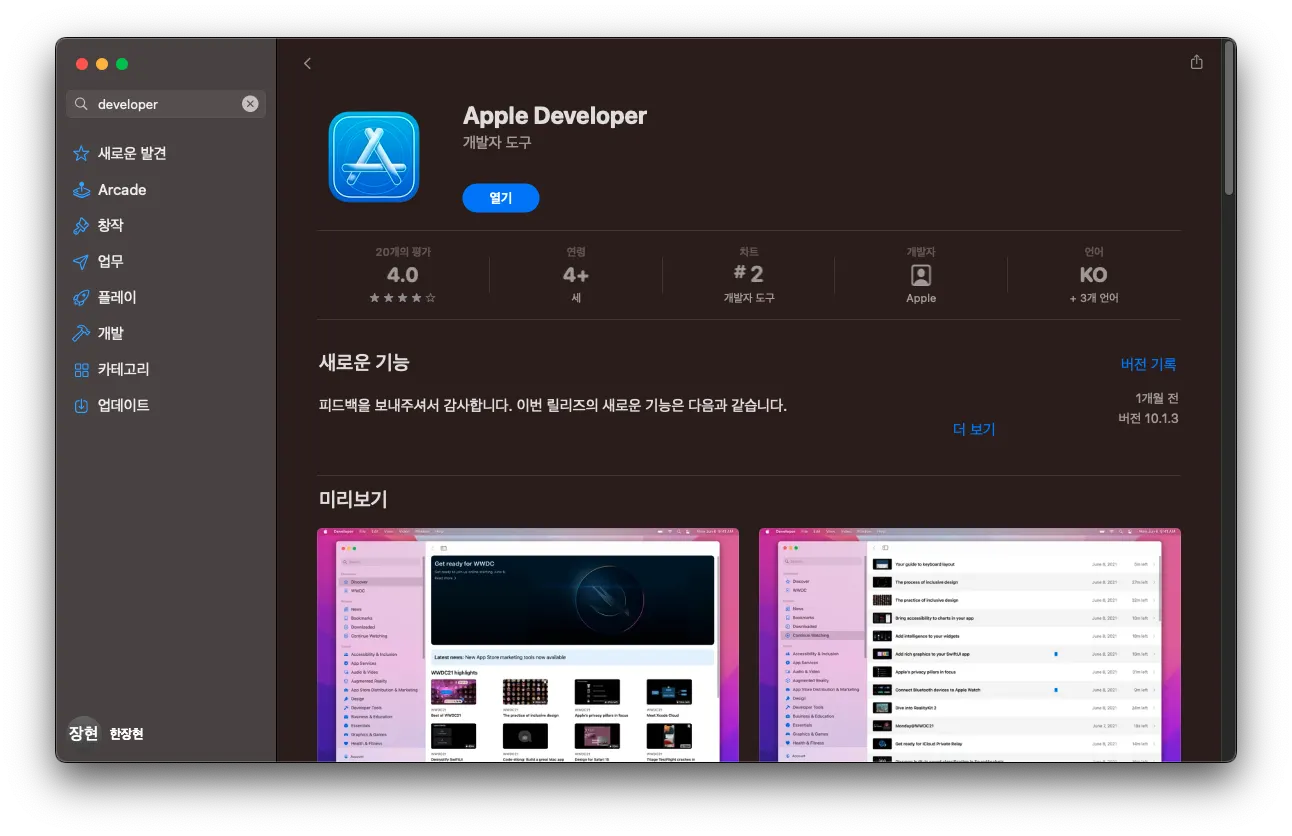Screen dimensions: 1292x836
Task: Click the Apple developer name text
Action: tap(921, 298)
